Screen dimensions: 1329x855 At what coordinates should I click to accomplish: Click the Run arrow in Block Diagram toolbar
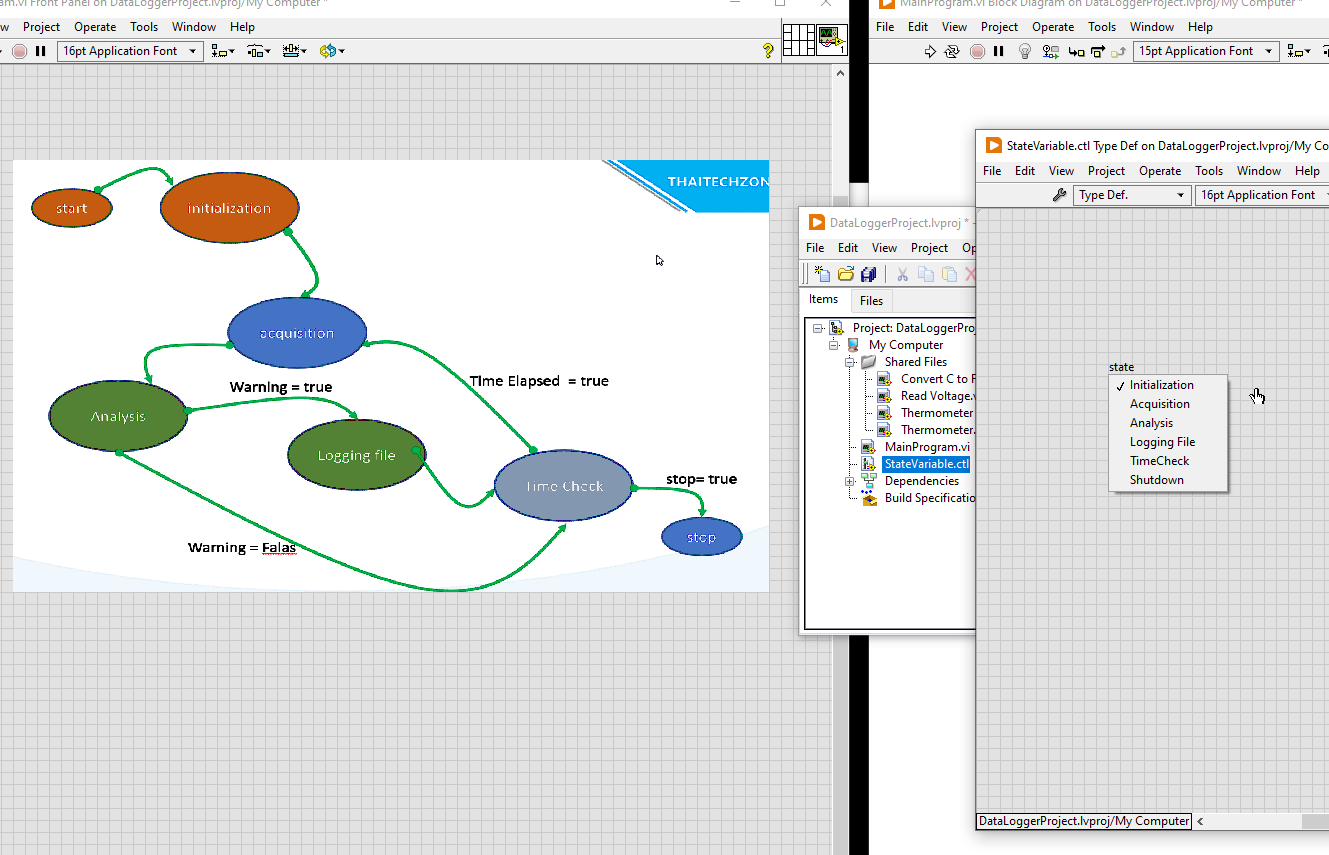[930, 51]
